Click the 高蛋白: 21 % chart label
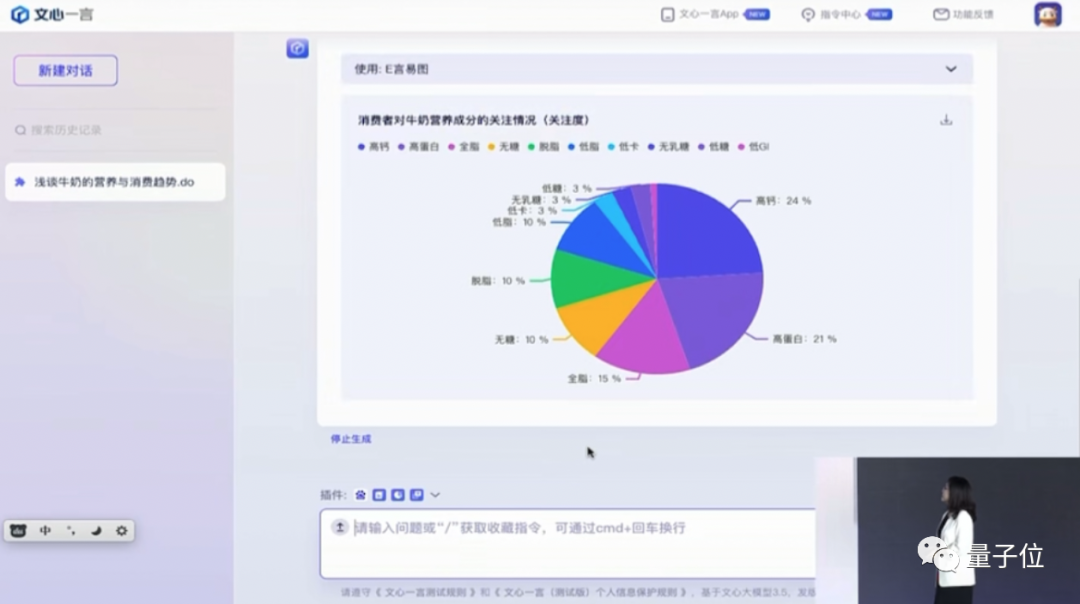 pyautogui.click(x=804, y=339)
